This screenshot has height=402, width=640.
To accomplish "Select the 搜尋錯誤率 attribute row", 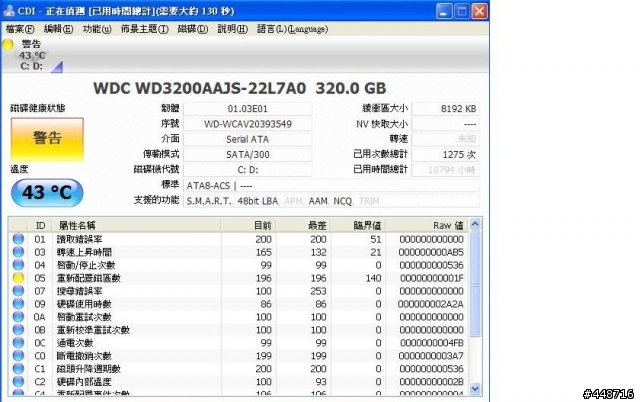I will [x=238, y=291].
